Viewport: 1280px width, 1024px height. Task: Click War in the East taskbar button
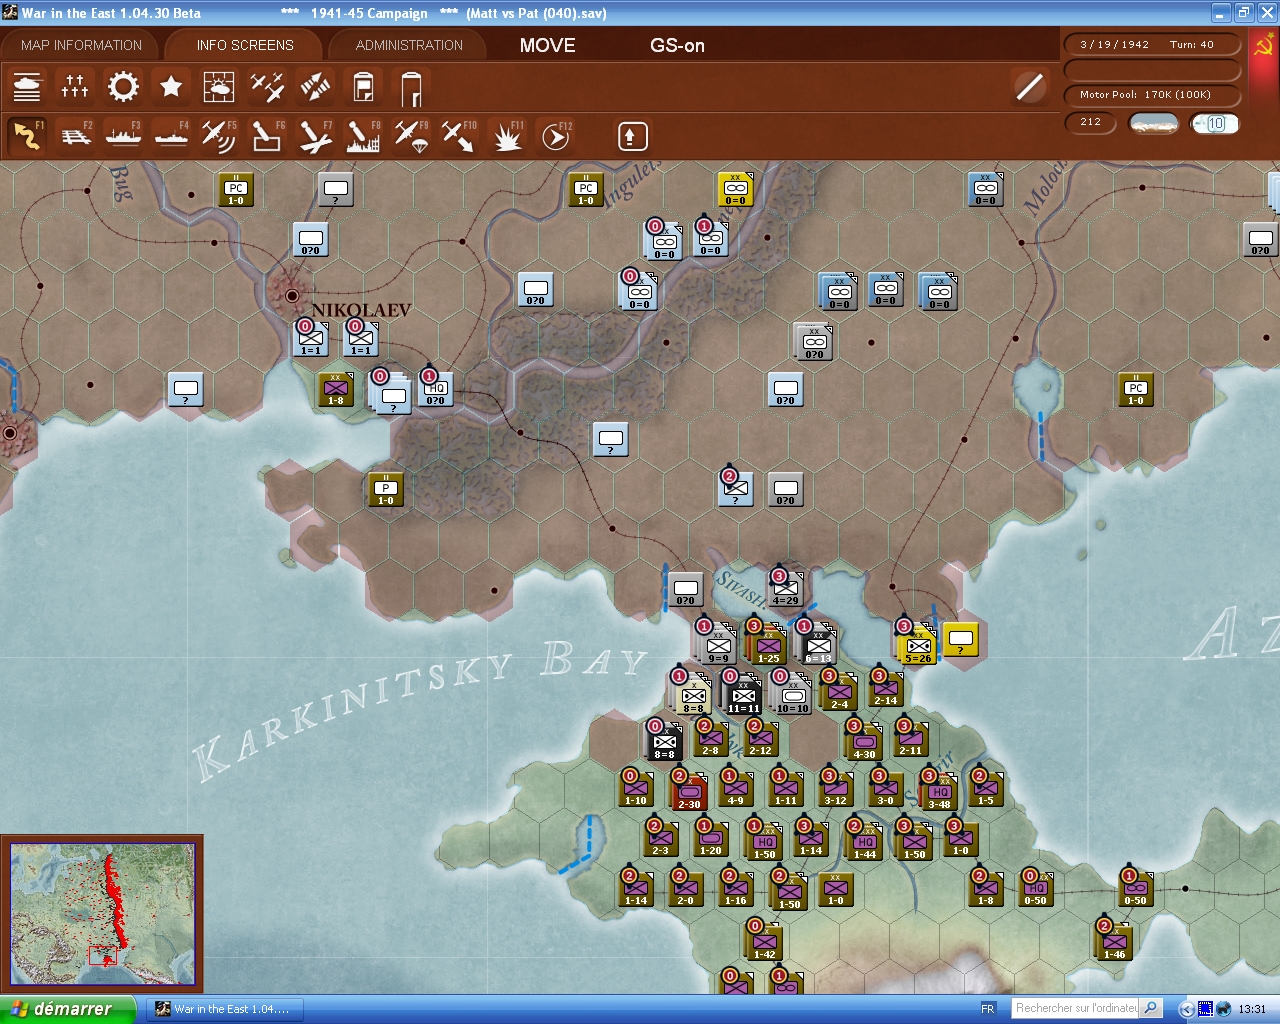pyautogui.click(x=224, y=1009)
